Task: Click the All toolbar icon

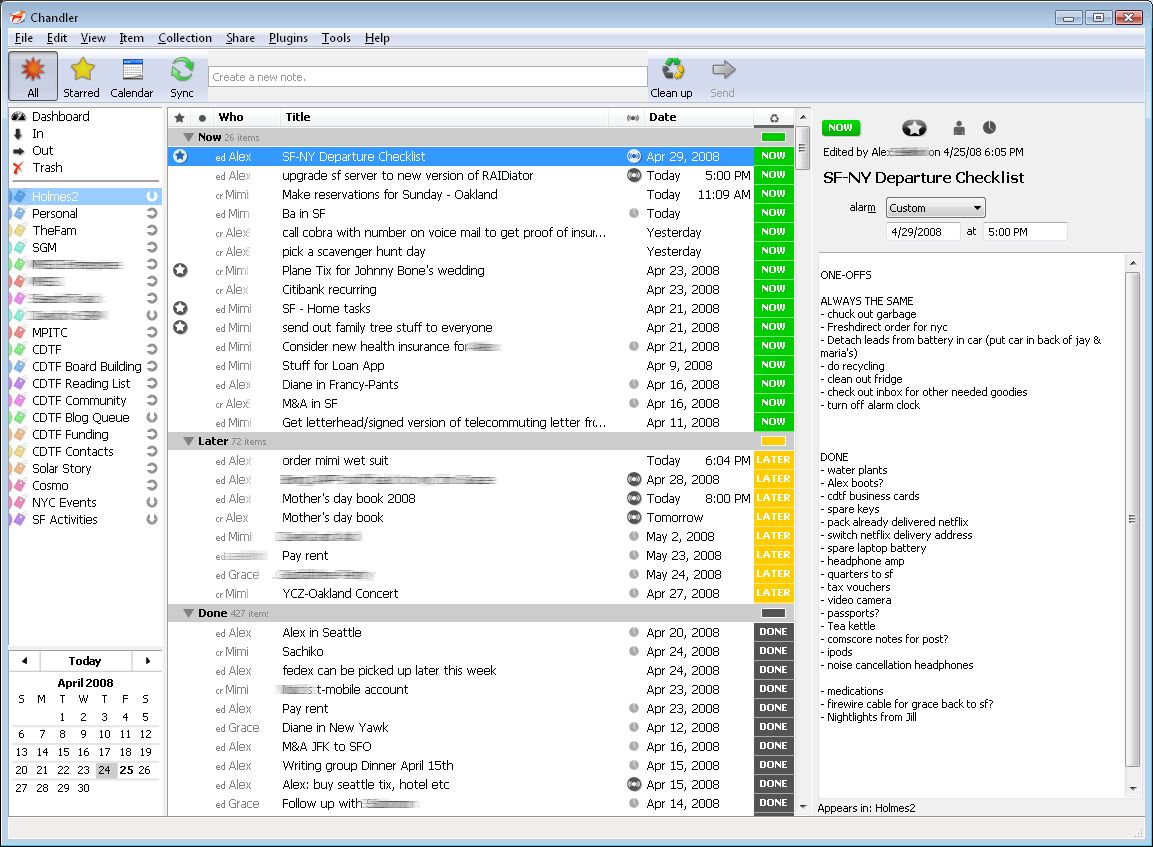Action: point(33,75)
